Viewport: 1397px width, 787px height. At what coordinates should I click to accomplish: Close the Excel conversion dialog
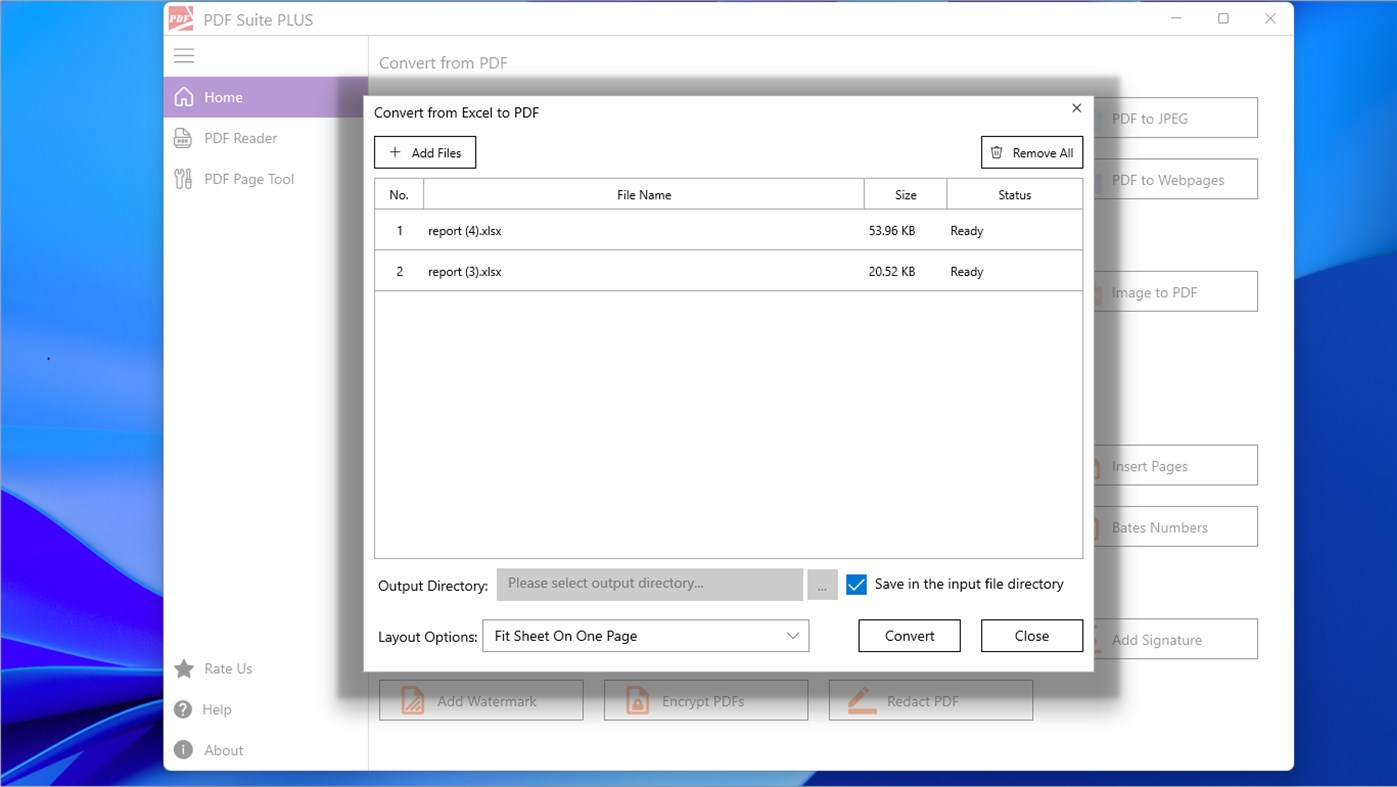(x=1076, y=108)
